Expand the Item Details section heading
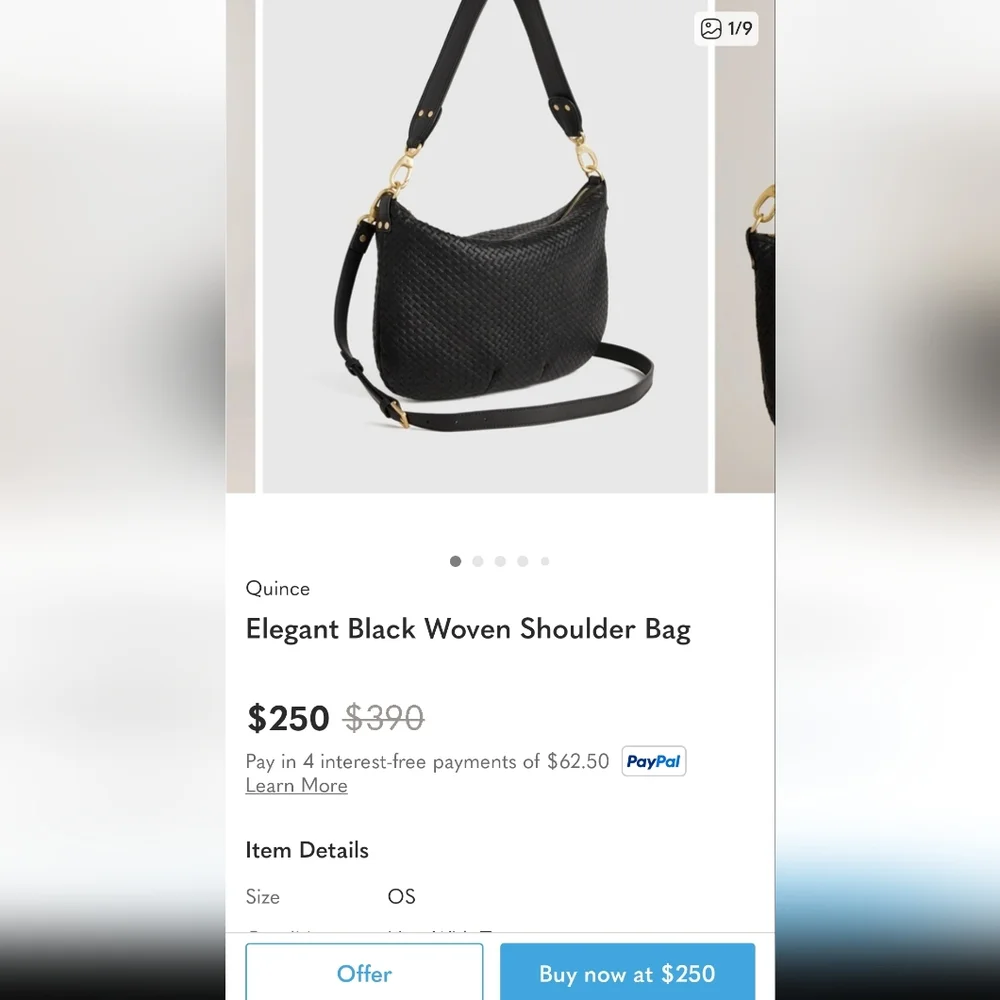The height and width of the screenshot is (1000, 1000). 307,850
